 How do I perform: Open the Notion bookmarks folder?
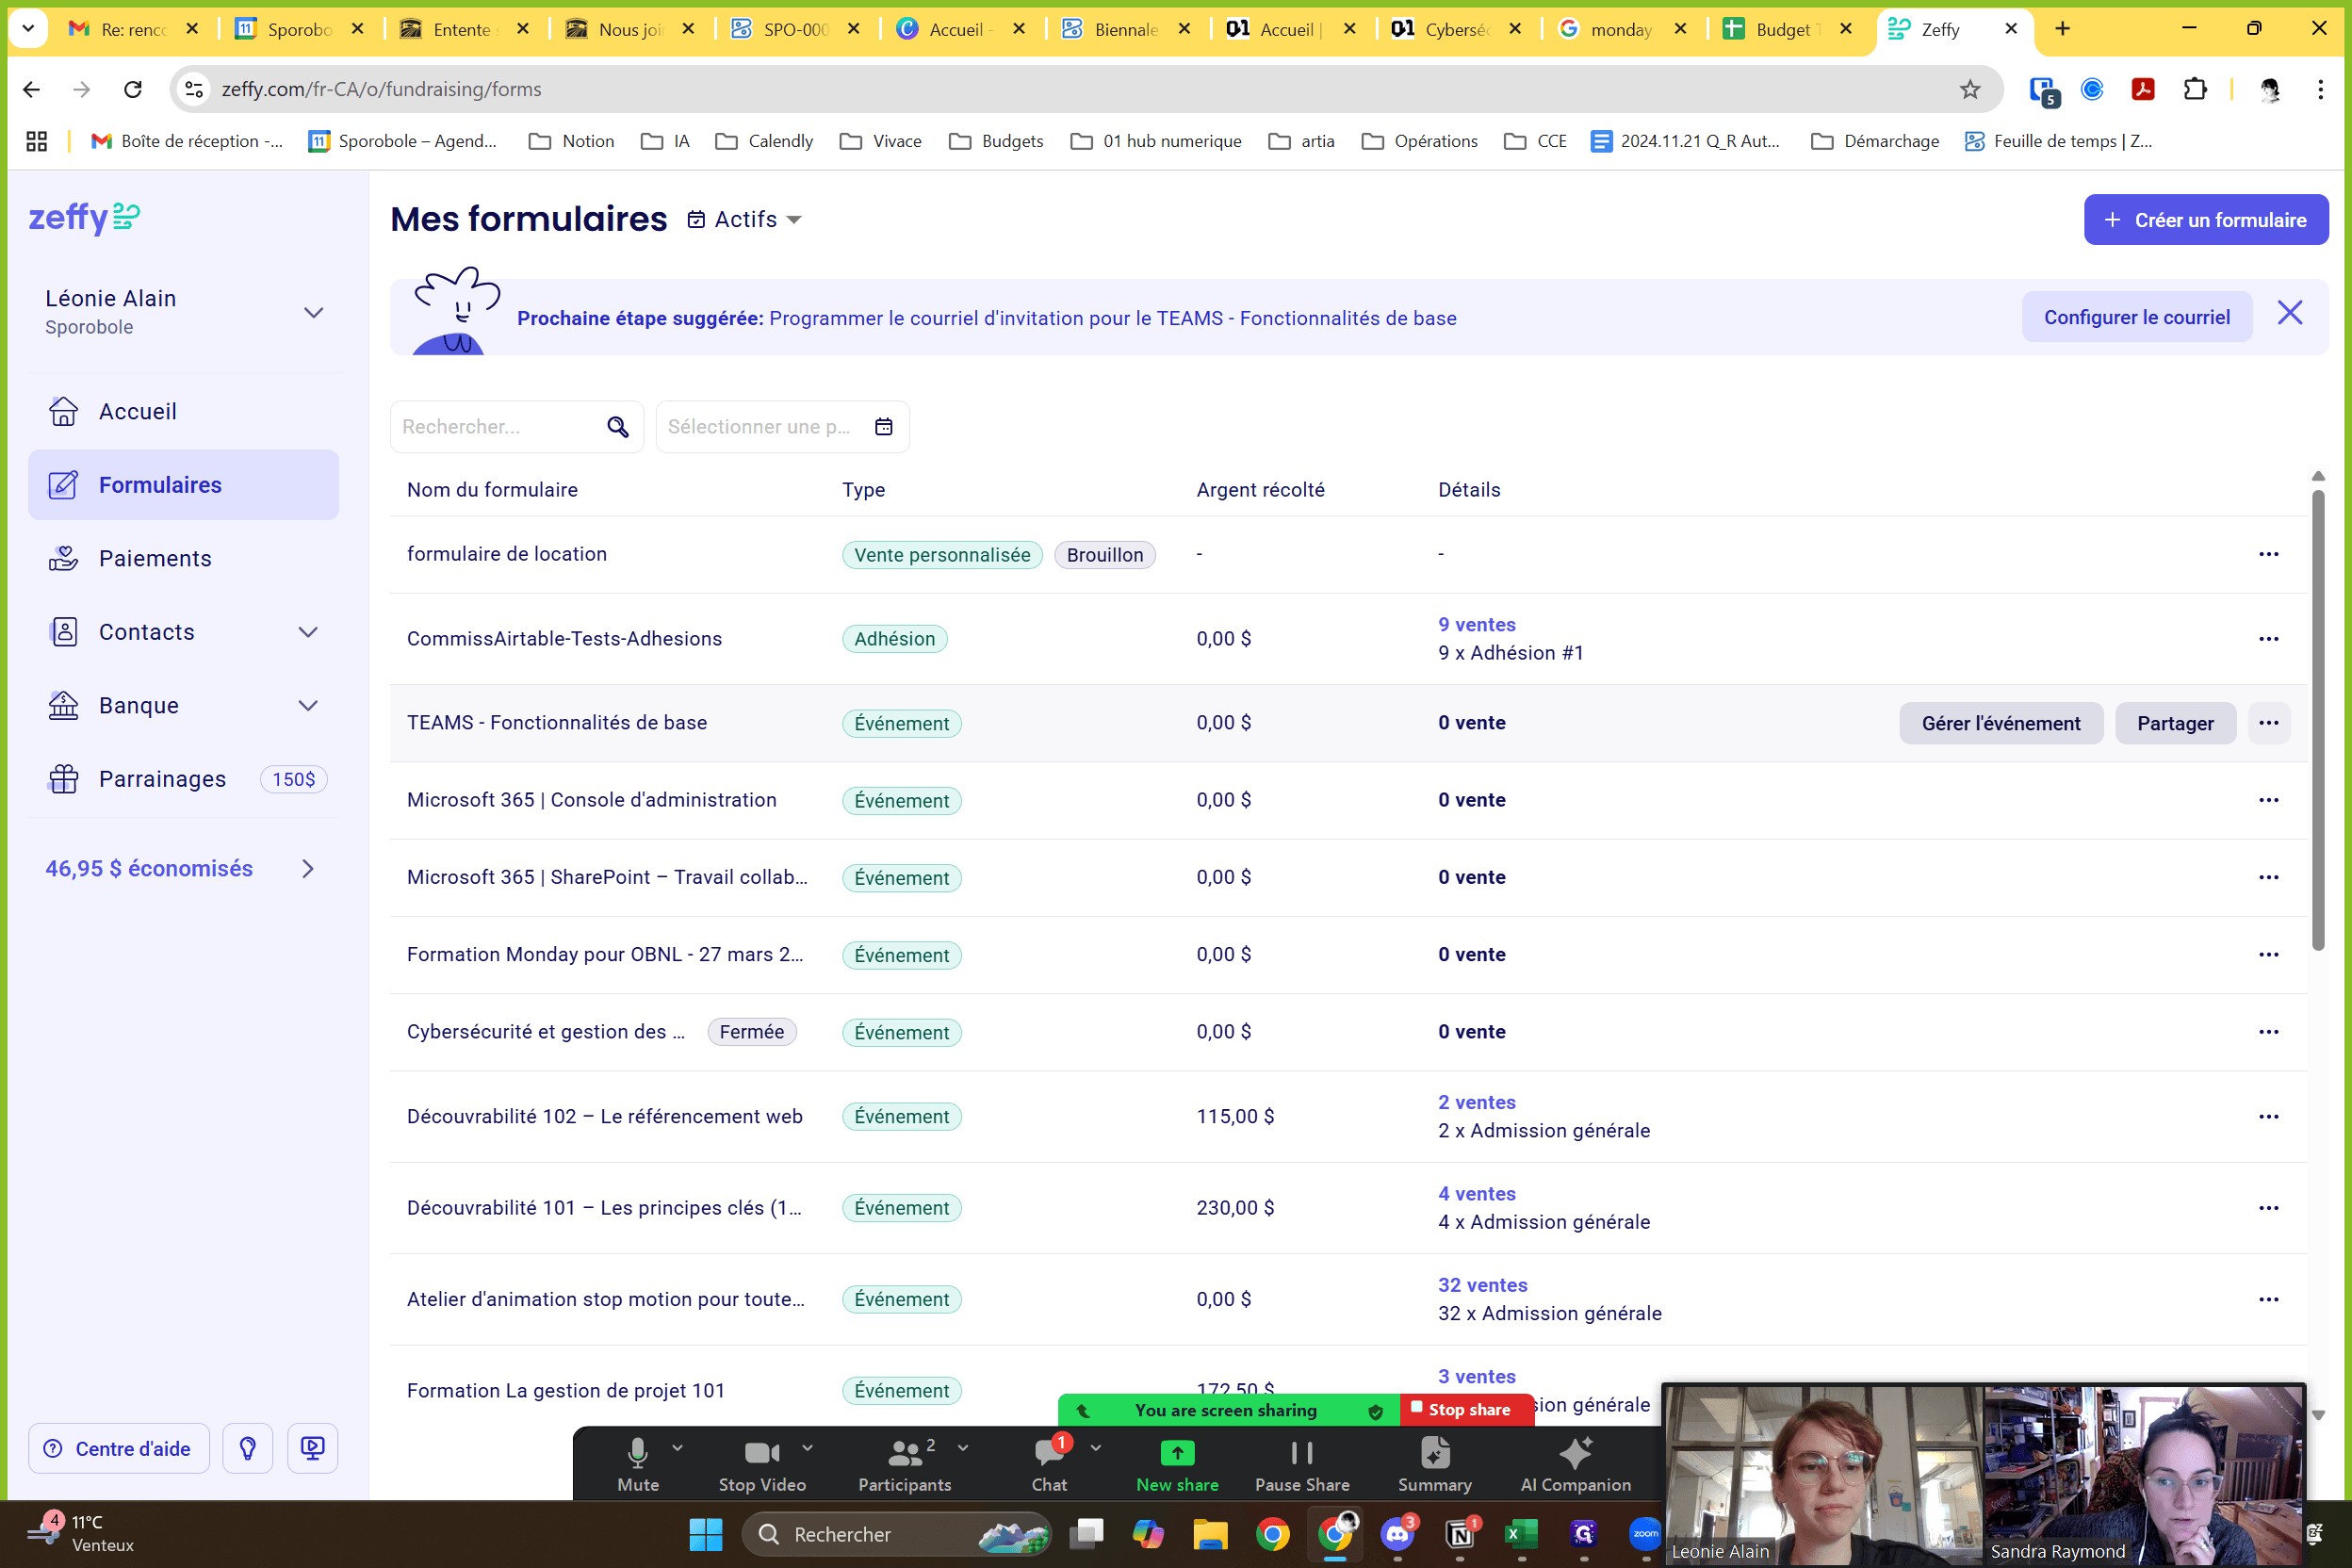coord(571,141)
